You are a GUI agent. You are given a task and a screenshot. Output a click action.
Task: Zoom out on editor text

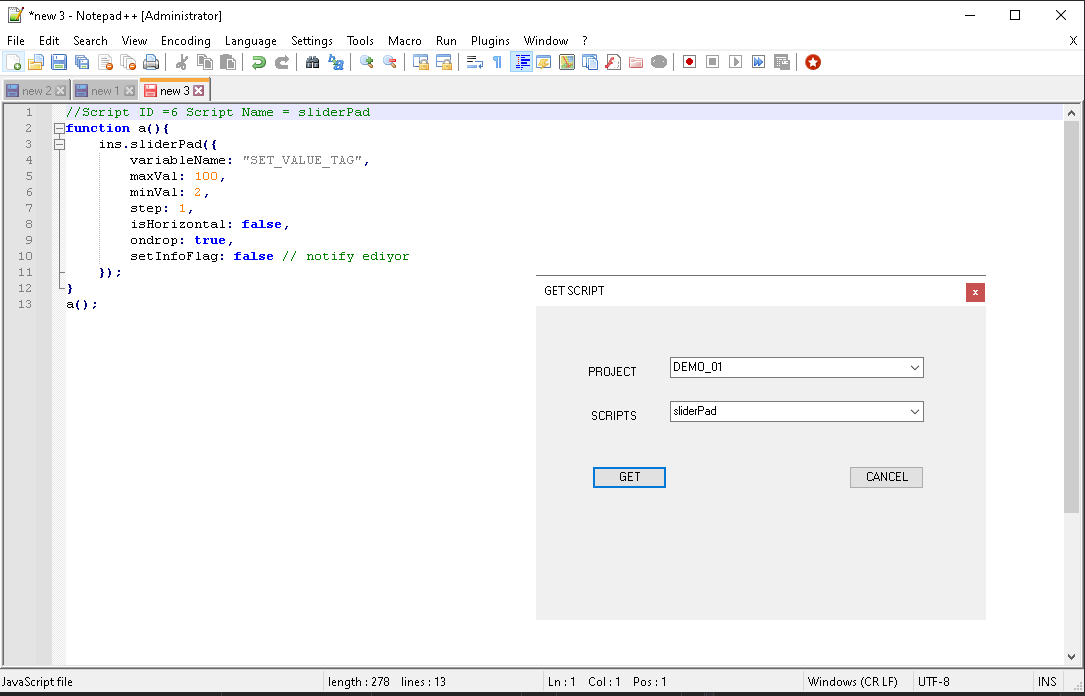pyautogui.click(x=390, y=62)
